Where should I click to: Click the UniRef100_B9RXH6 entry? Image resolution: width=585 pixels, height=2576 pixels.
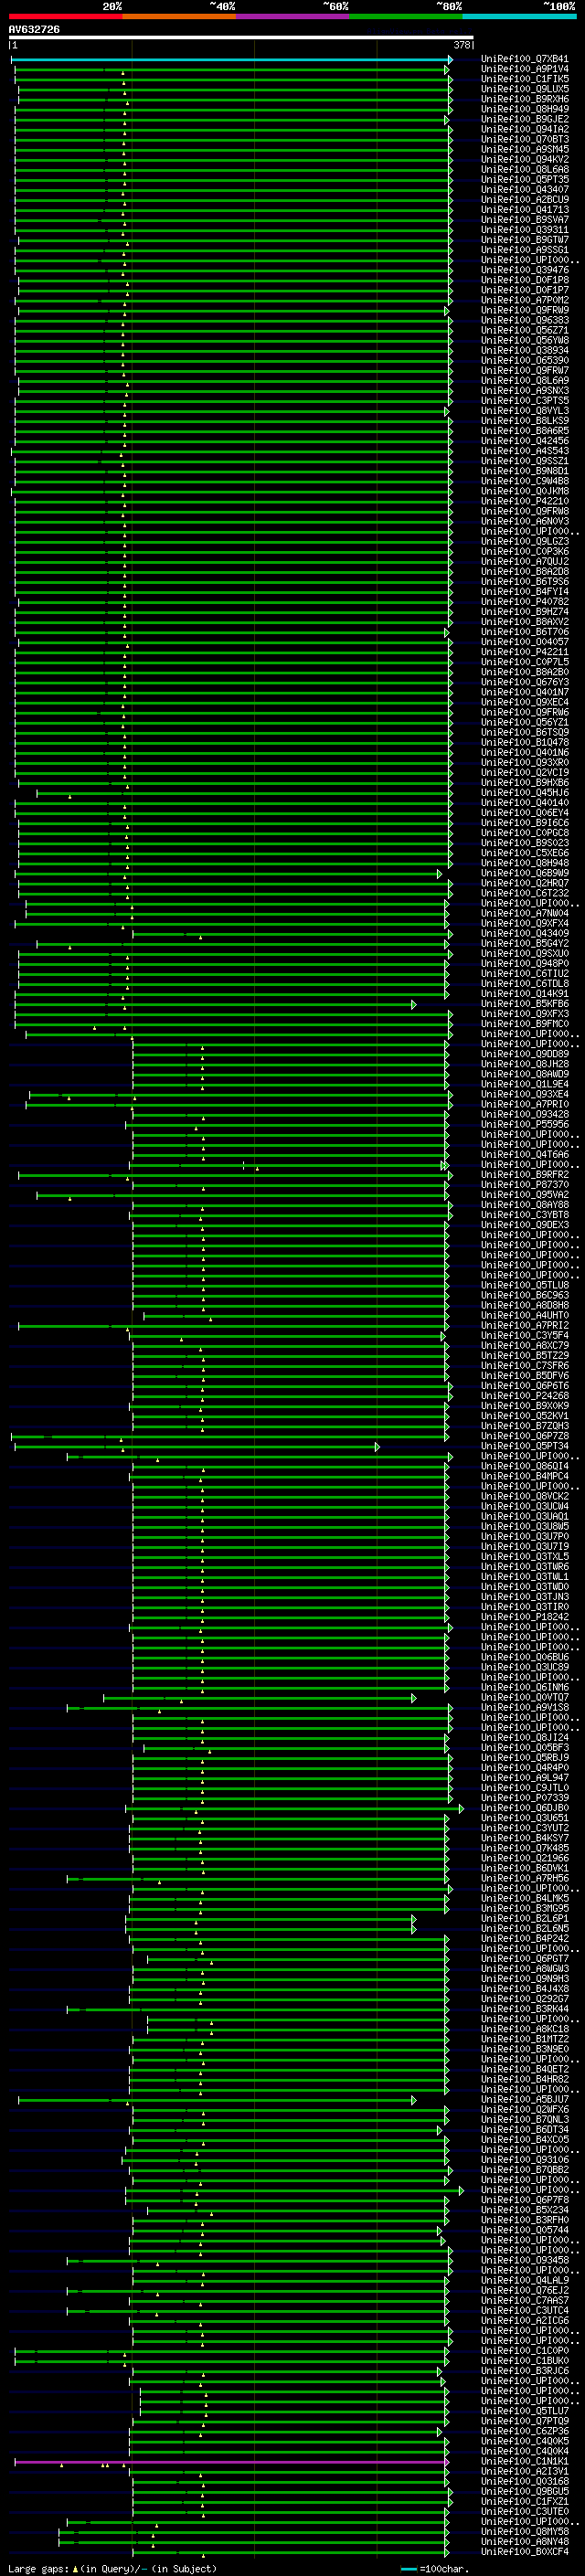pyautogui.click(x=525, y=100)
